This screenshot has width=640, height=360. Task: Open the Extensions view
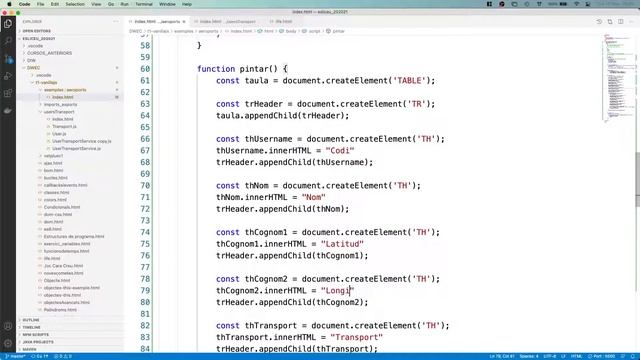click(x=8, y=93)
